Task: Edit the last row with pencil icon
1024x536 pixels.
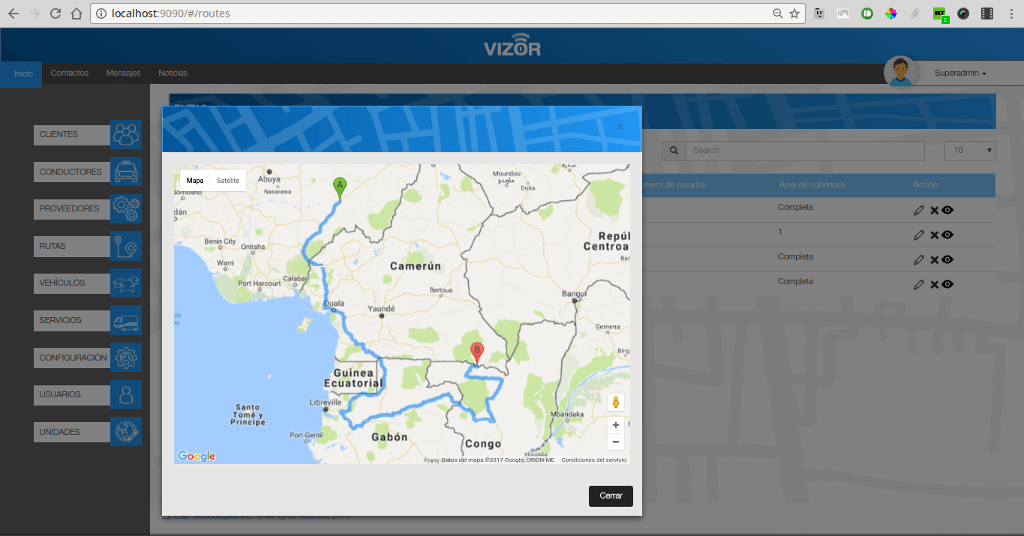Action: click(x=919, y=285)
